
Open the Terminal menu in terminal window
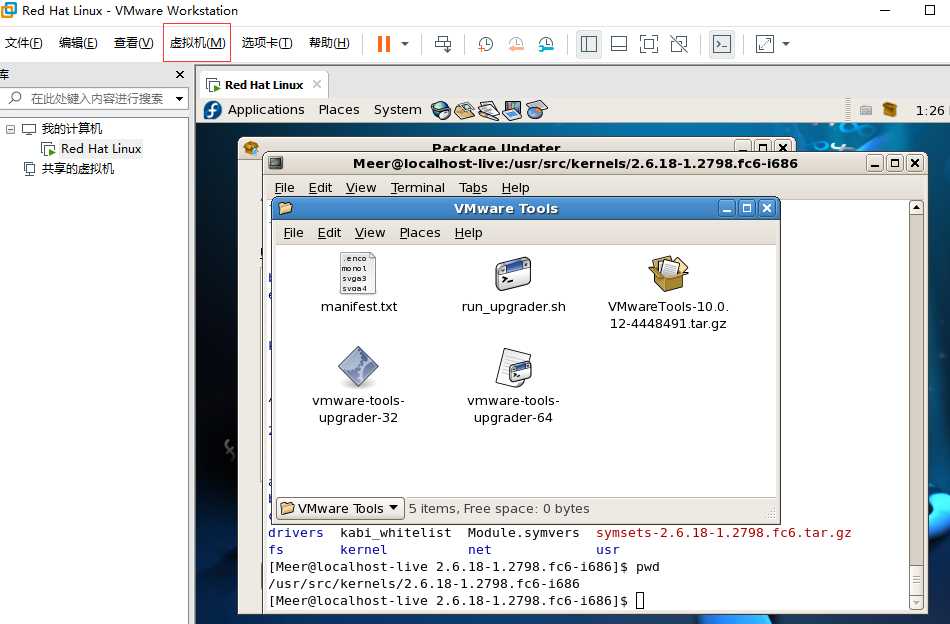pyautogui.click(x=417, y=187)
